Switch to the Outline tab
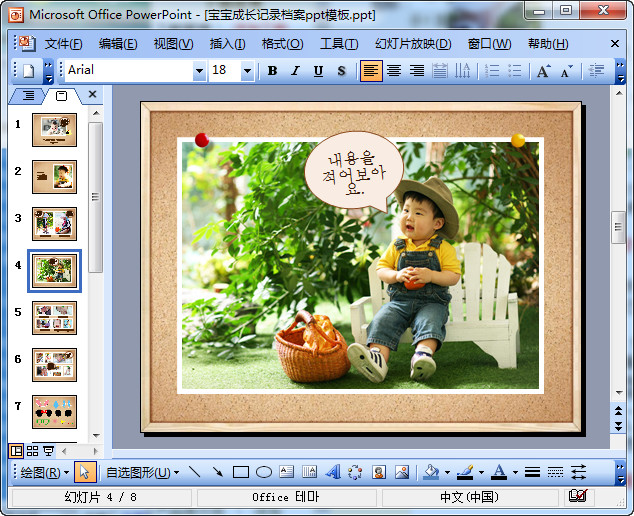 point(27,96)
